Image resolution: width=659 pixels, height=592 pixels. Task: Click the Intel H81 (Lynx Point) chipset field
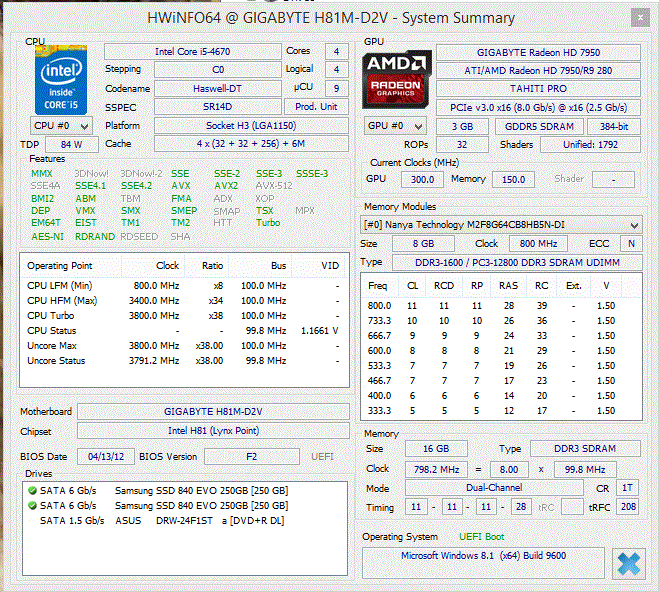point(213,431)
